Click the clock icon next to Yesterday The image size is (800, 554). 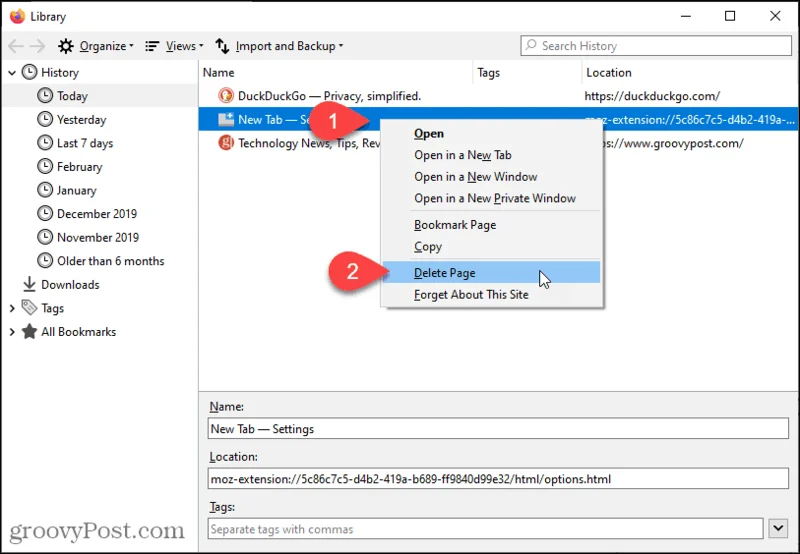click(45, 119)
